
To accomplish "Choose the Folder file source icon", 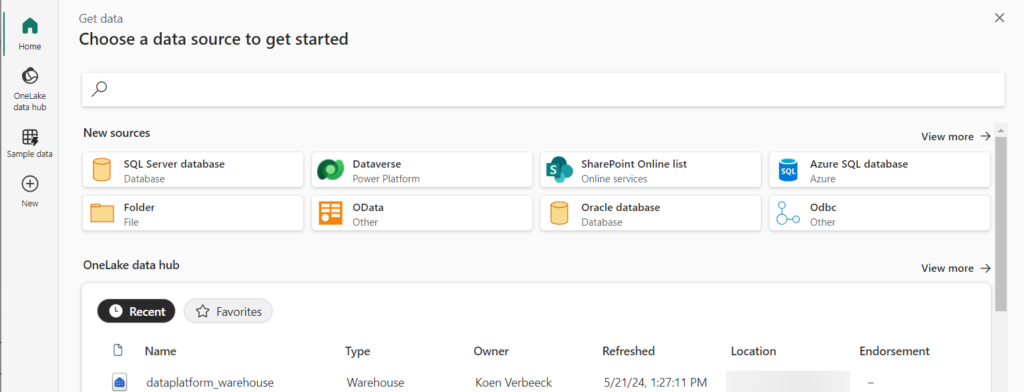I will pos(101,214).
